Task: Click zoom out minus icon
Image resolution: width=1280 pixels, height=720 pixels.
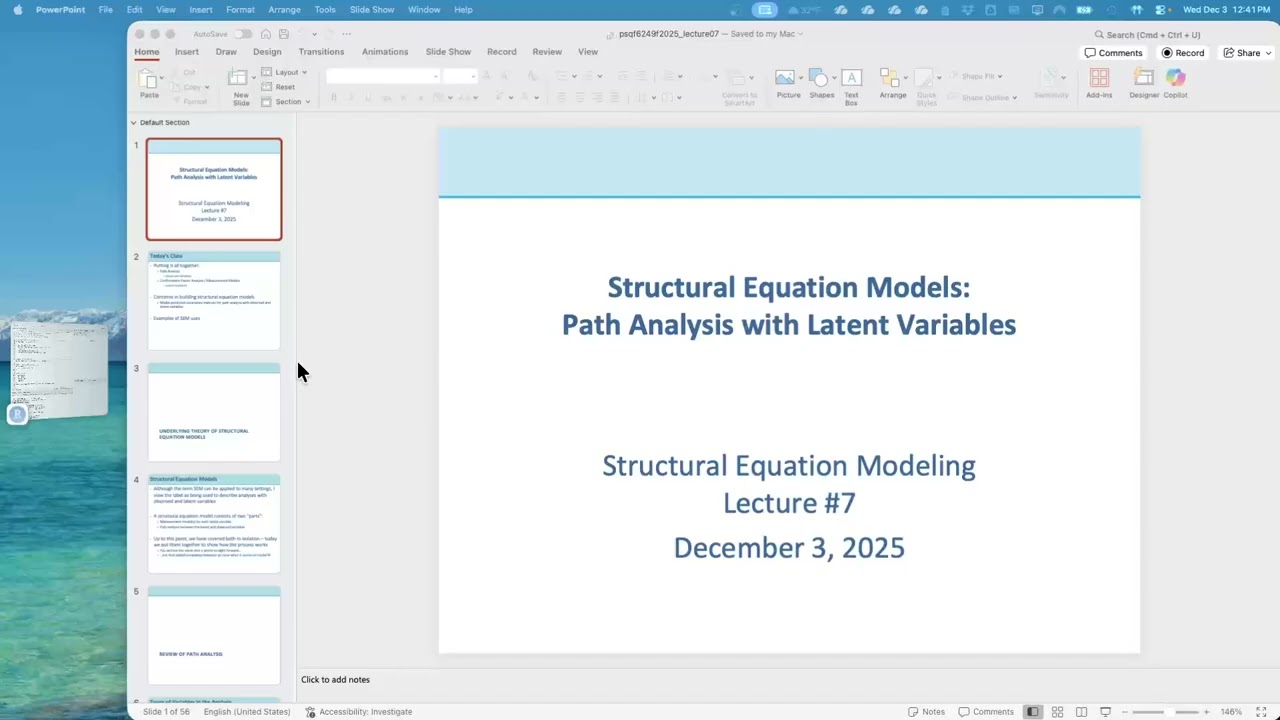Action: [1125, 712]
